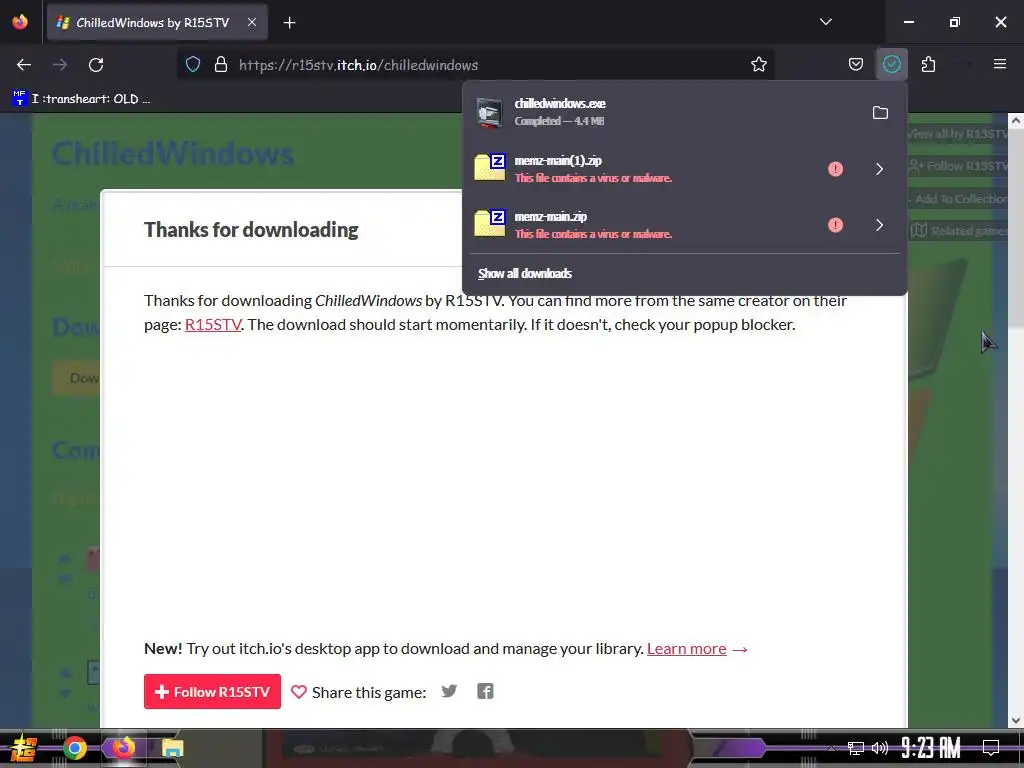
Task: Open the tracking protection shield icon
Action: click(193, 65)
